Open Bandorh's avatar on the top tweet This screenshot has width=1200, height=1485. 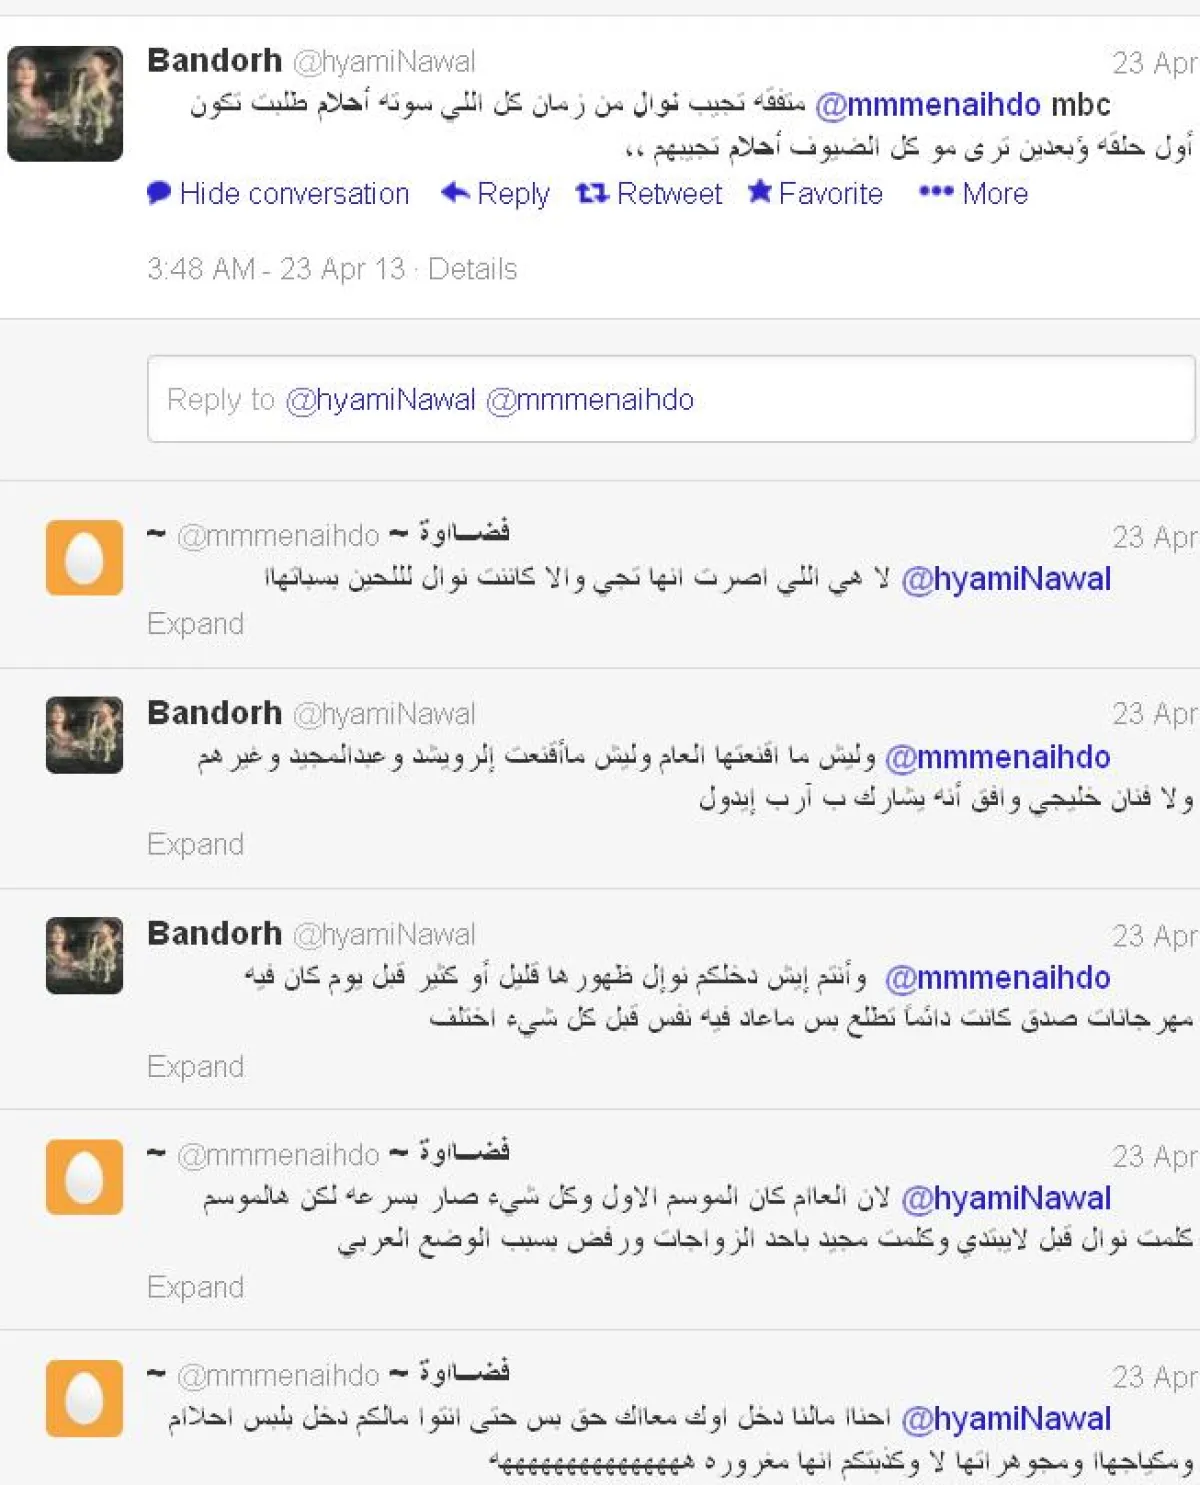tap(65, 104)
